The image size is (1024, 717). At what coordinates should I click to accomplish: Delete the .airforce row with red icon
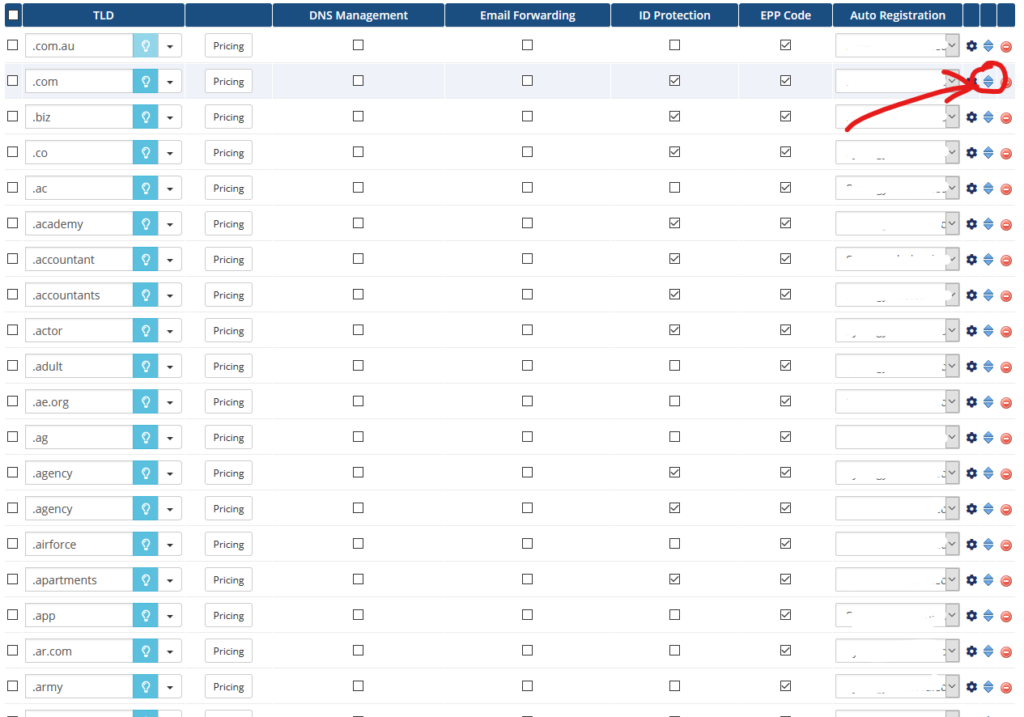(1006, 545)
